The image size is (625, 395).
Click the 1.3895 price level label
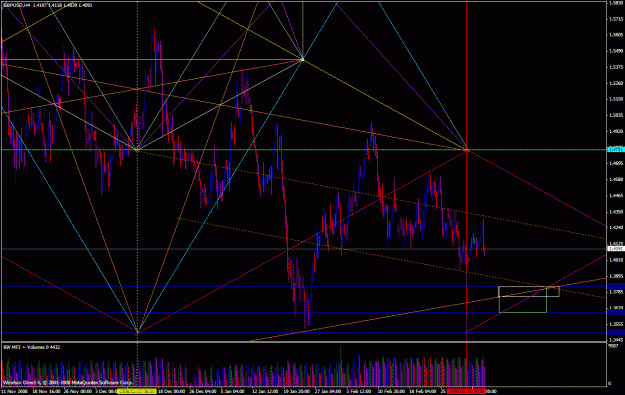click(x=617, y=276)
